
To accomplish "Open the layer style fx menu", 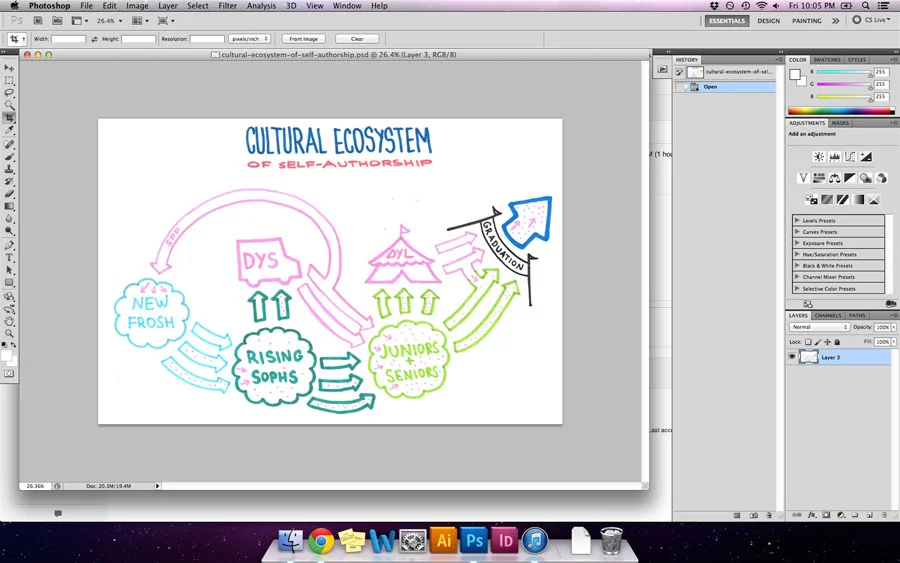I will pyautogui.click(x=812, y=515).
